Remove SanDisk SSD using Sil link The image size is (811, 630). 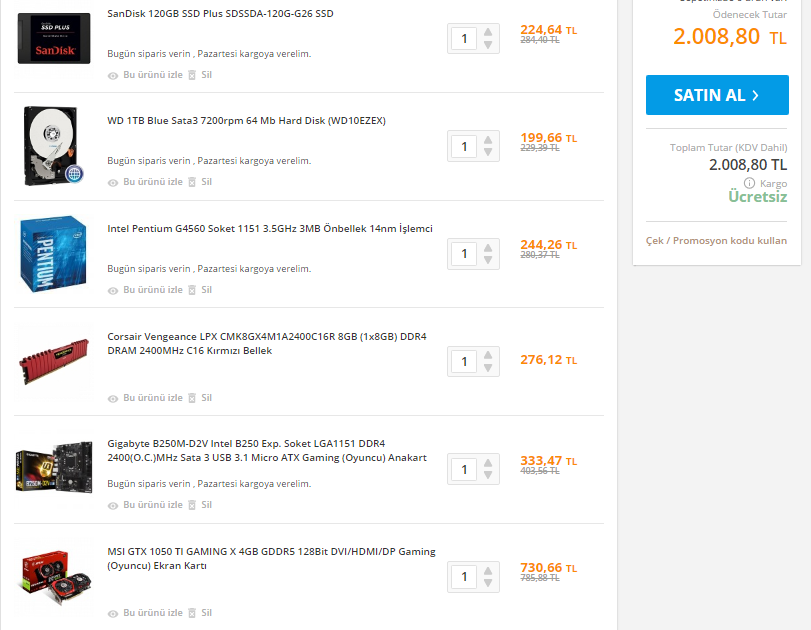click(206, 75)
